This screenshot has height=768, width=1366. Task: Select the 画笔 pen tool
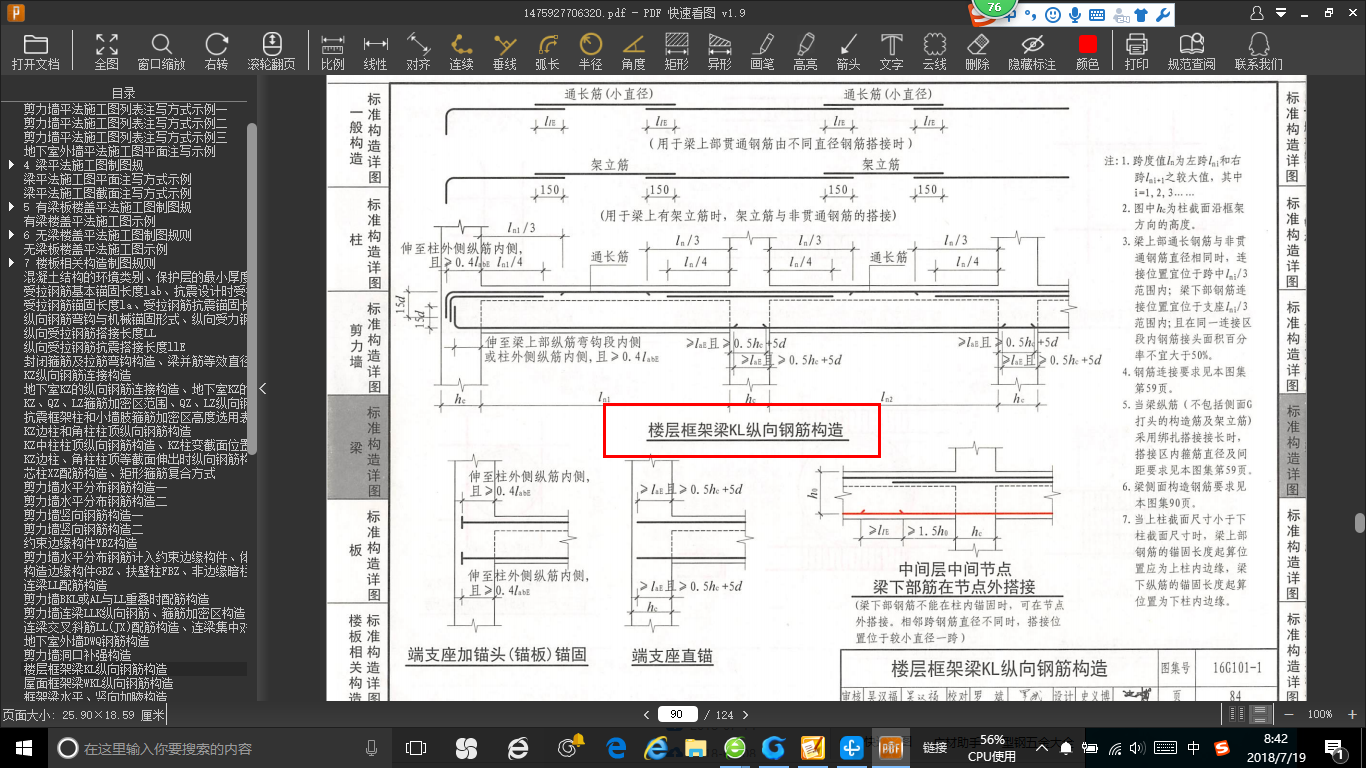pos(763,52)
